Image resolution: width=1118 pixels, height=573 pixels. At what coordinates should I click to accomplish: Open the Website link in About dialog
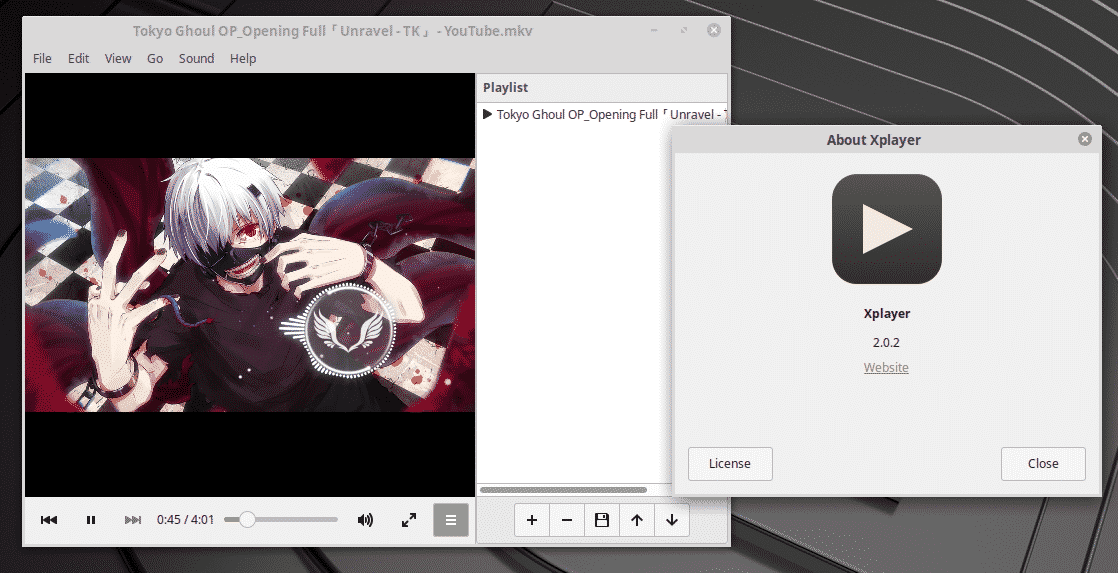(x=886, y=367)
